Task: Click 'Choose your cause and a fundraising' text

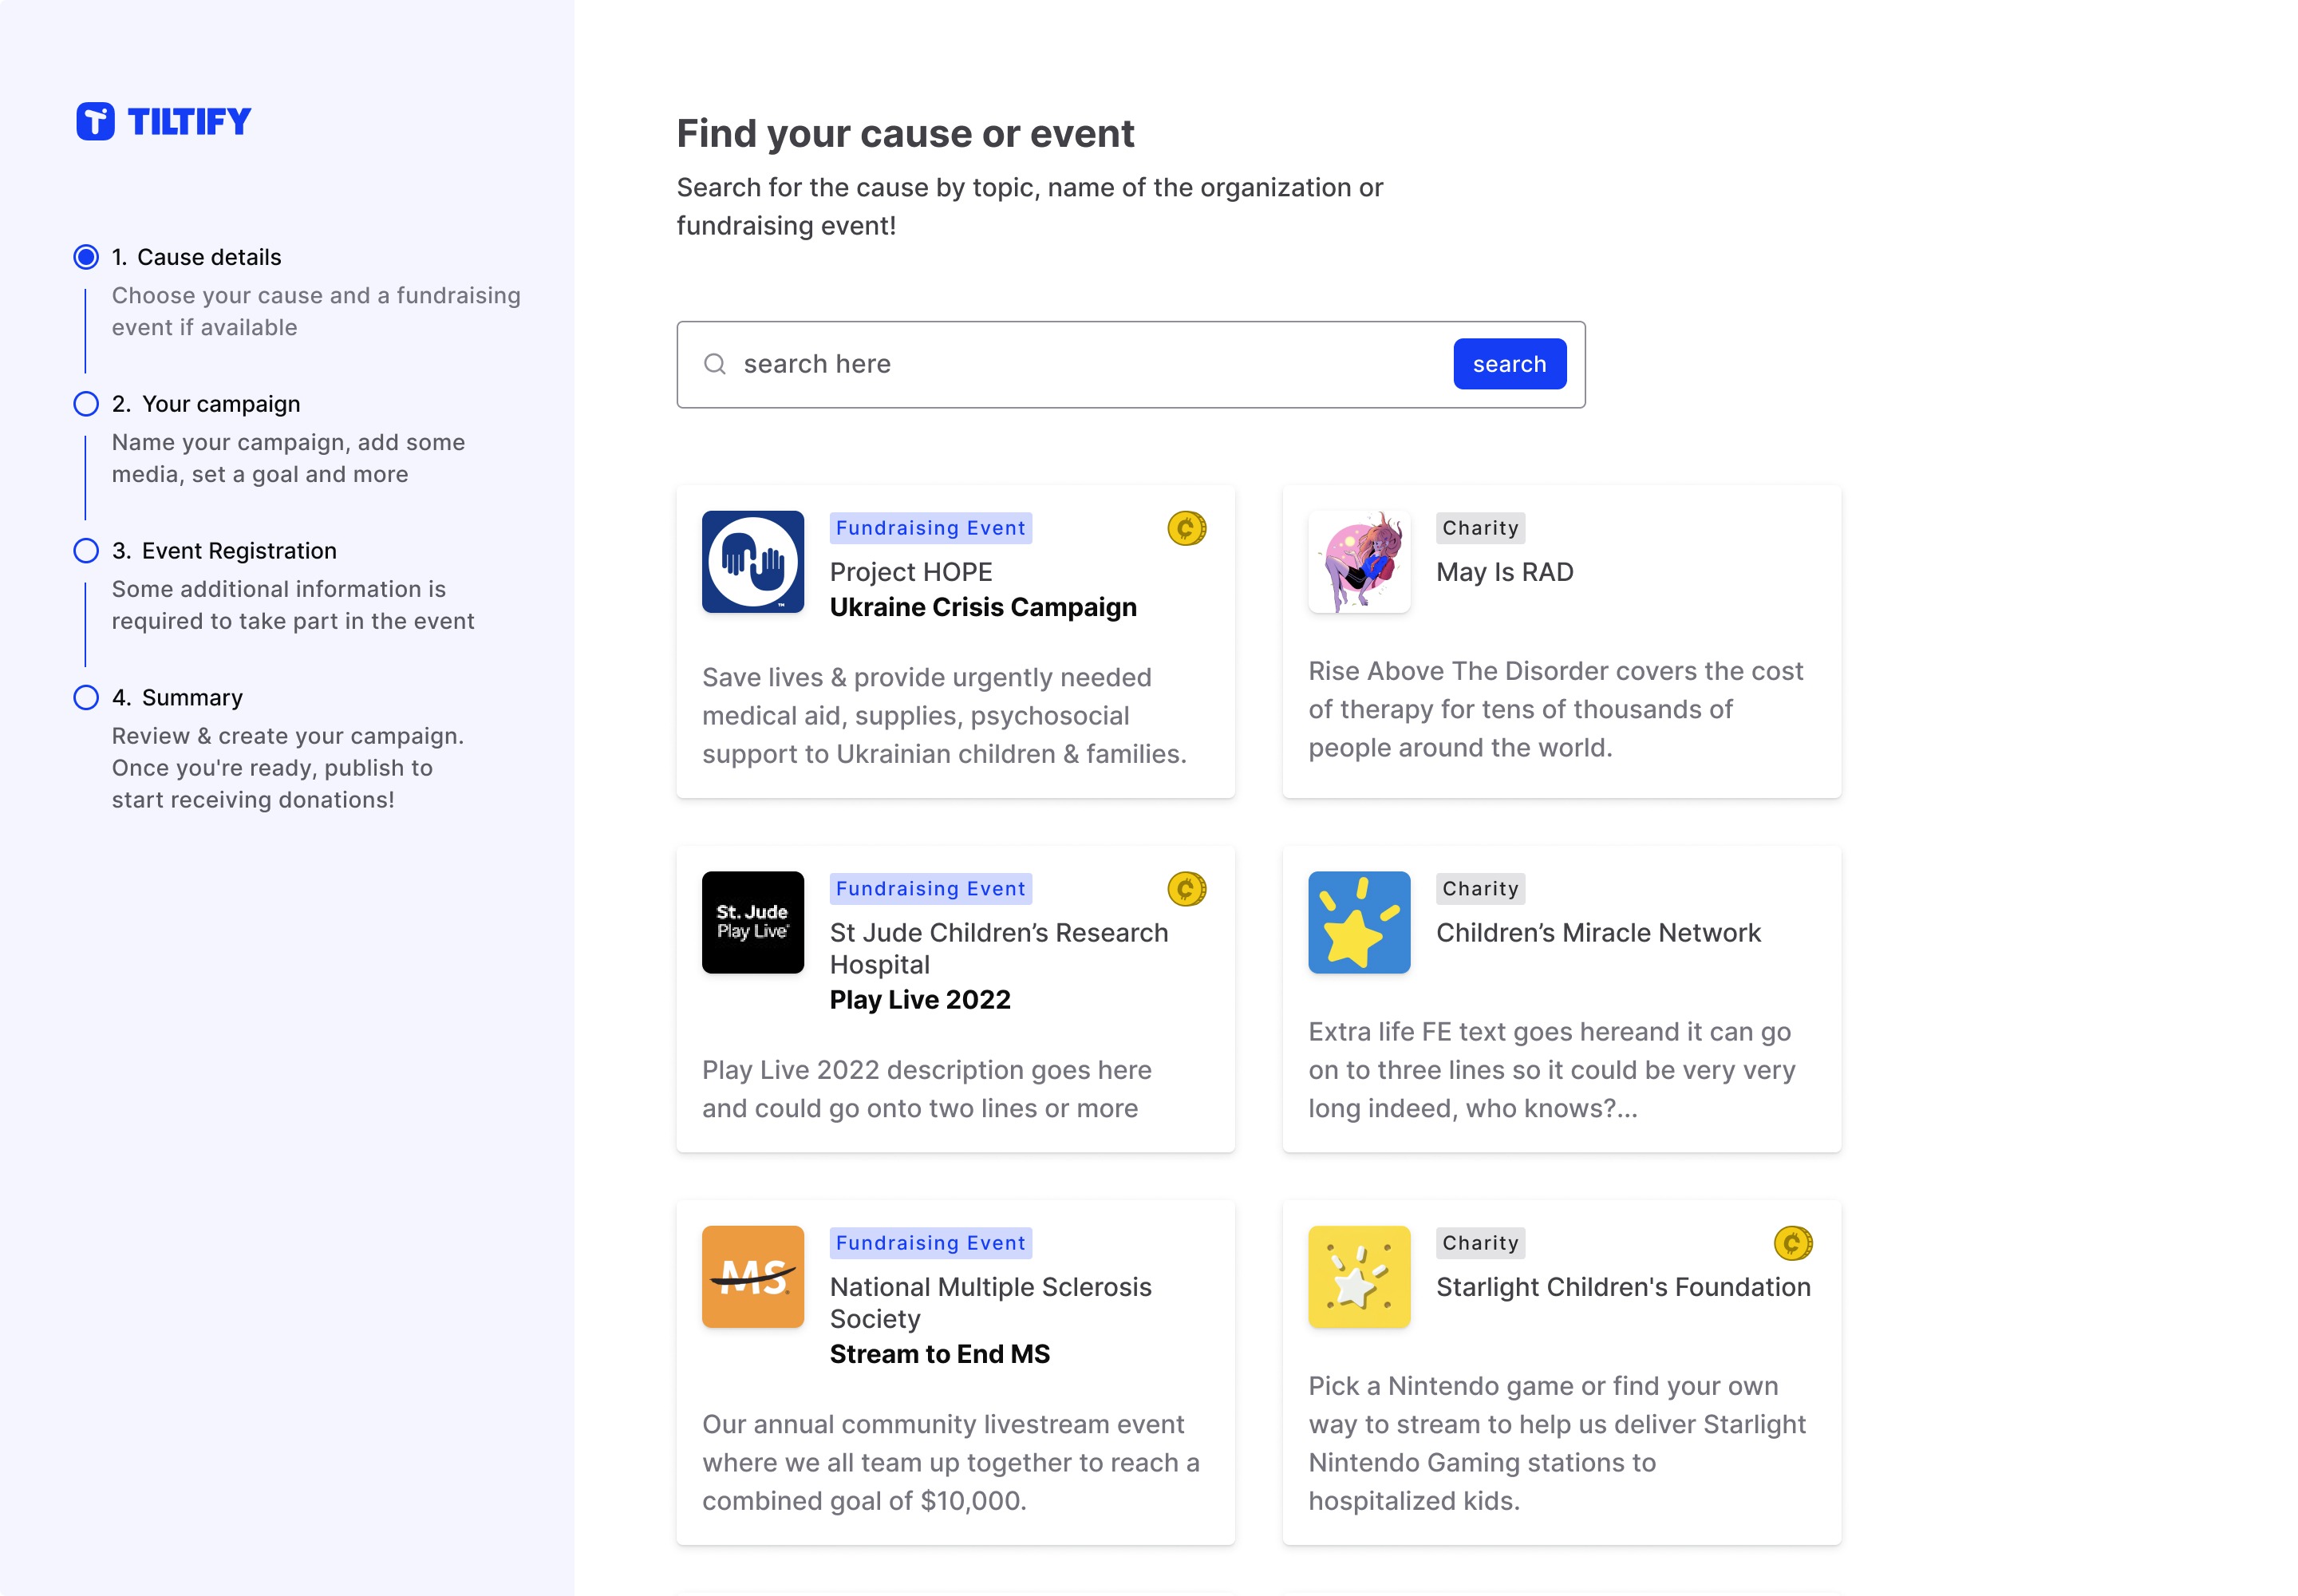Action: tap(316, 312)
